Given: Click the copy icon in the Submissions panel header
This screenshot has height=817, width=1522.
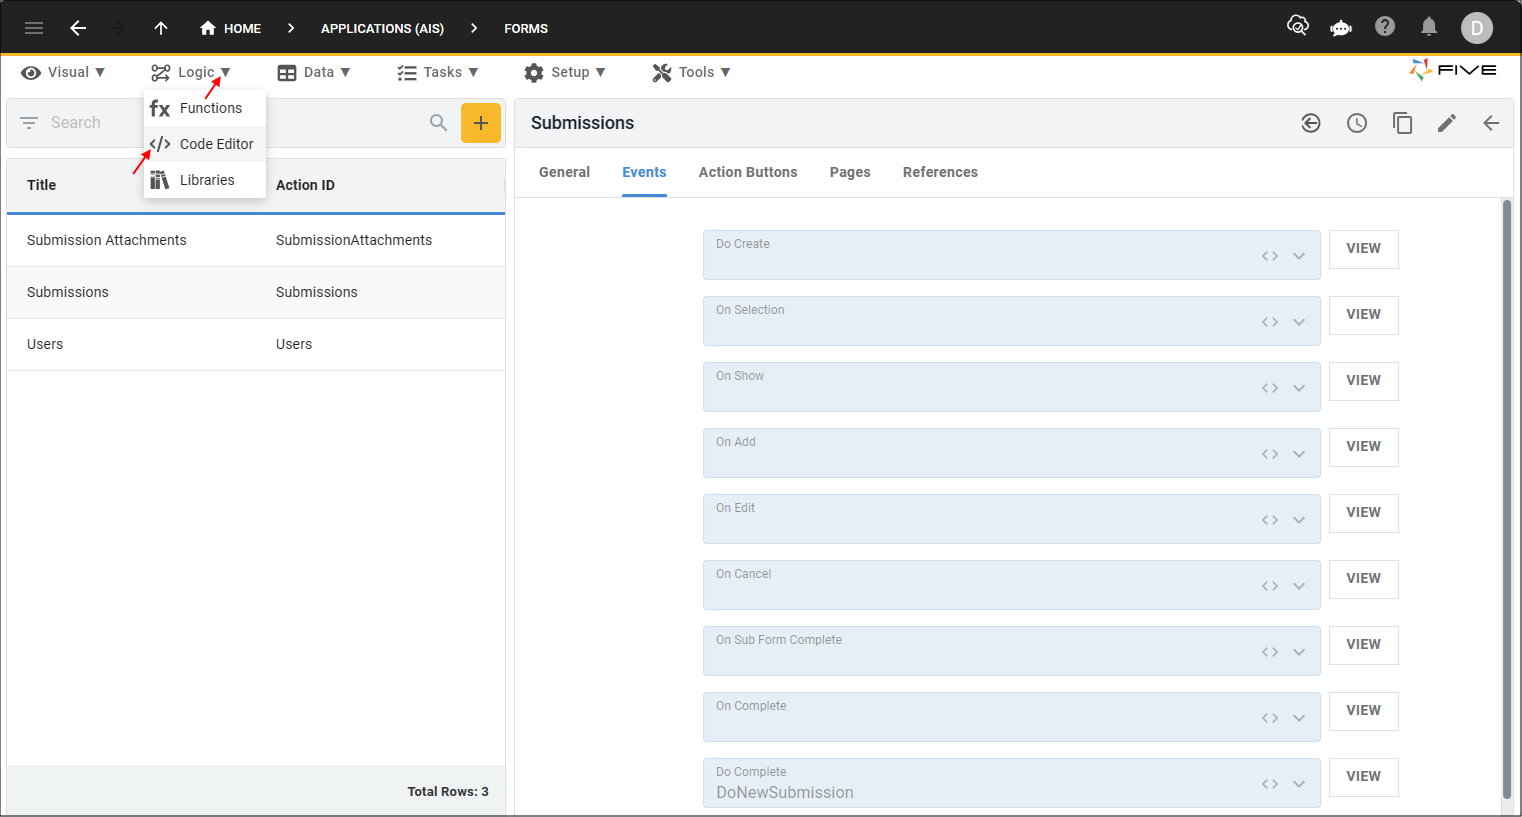Looking at the screenshot, I should pyautogui.click(x=1402, y=122).
